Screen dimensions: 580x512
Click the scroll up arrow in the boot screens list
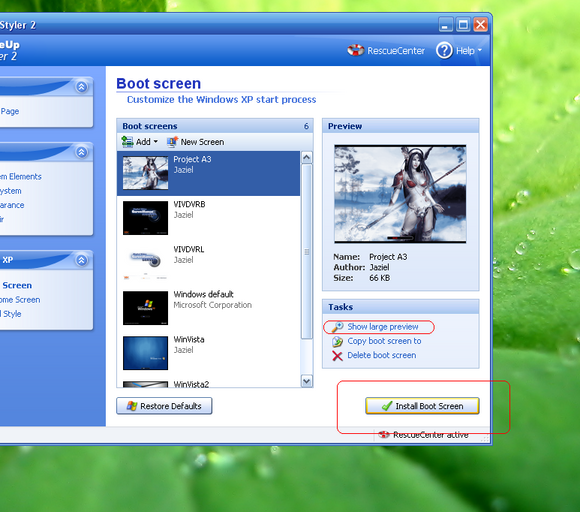(307, 158)
